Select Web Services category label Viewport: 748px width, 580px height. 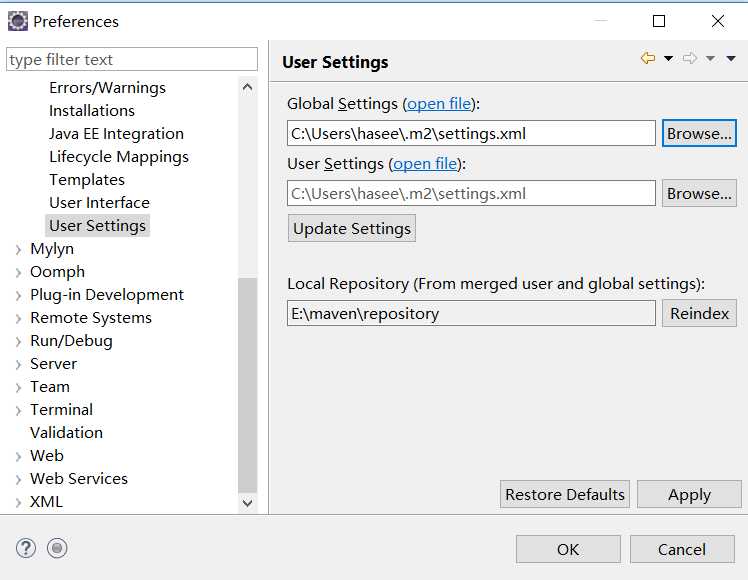tap(79, 479)
